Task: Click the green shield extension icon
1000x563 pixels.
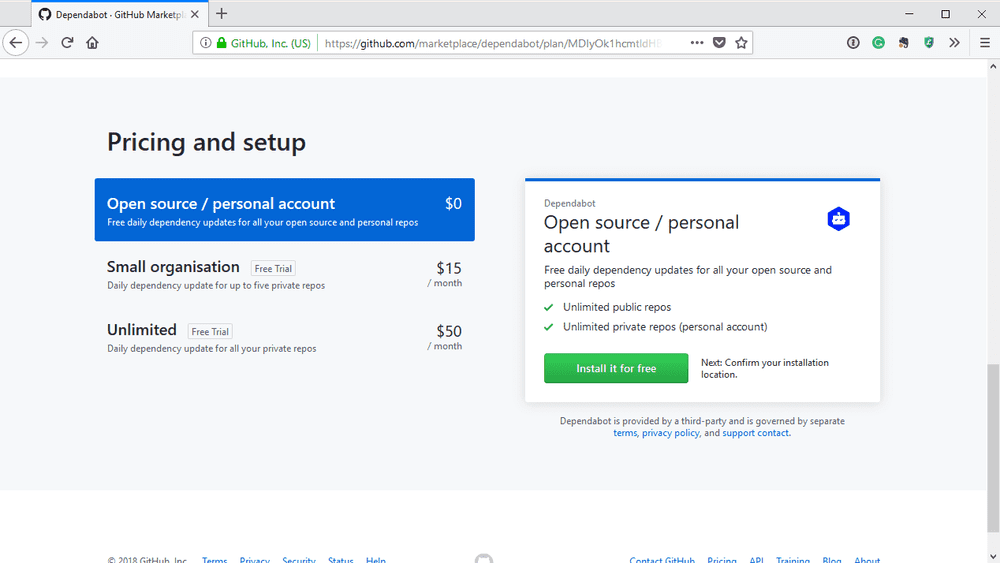Action: 929,43
